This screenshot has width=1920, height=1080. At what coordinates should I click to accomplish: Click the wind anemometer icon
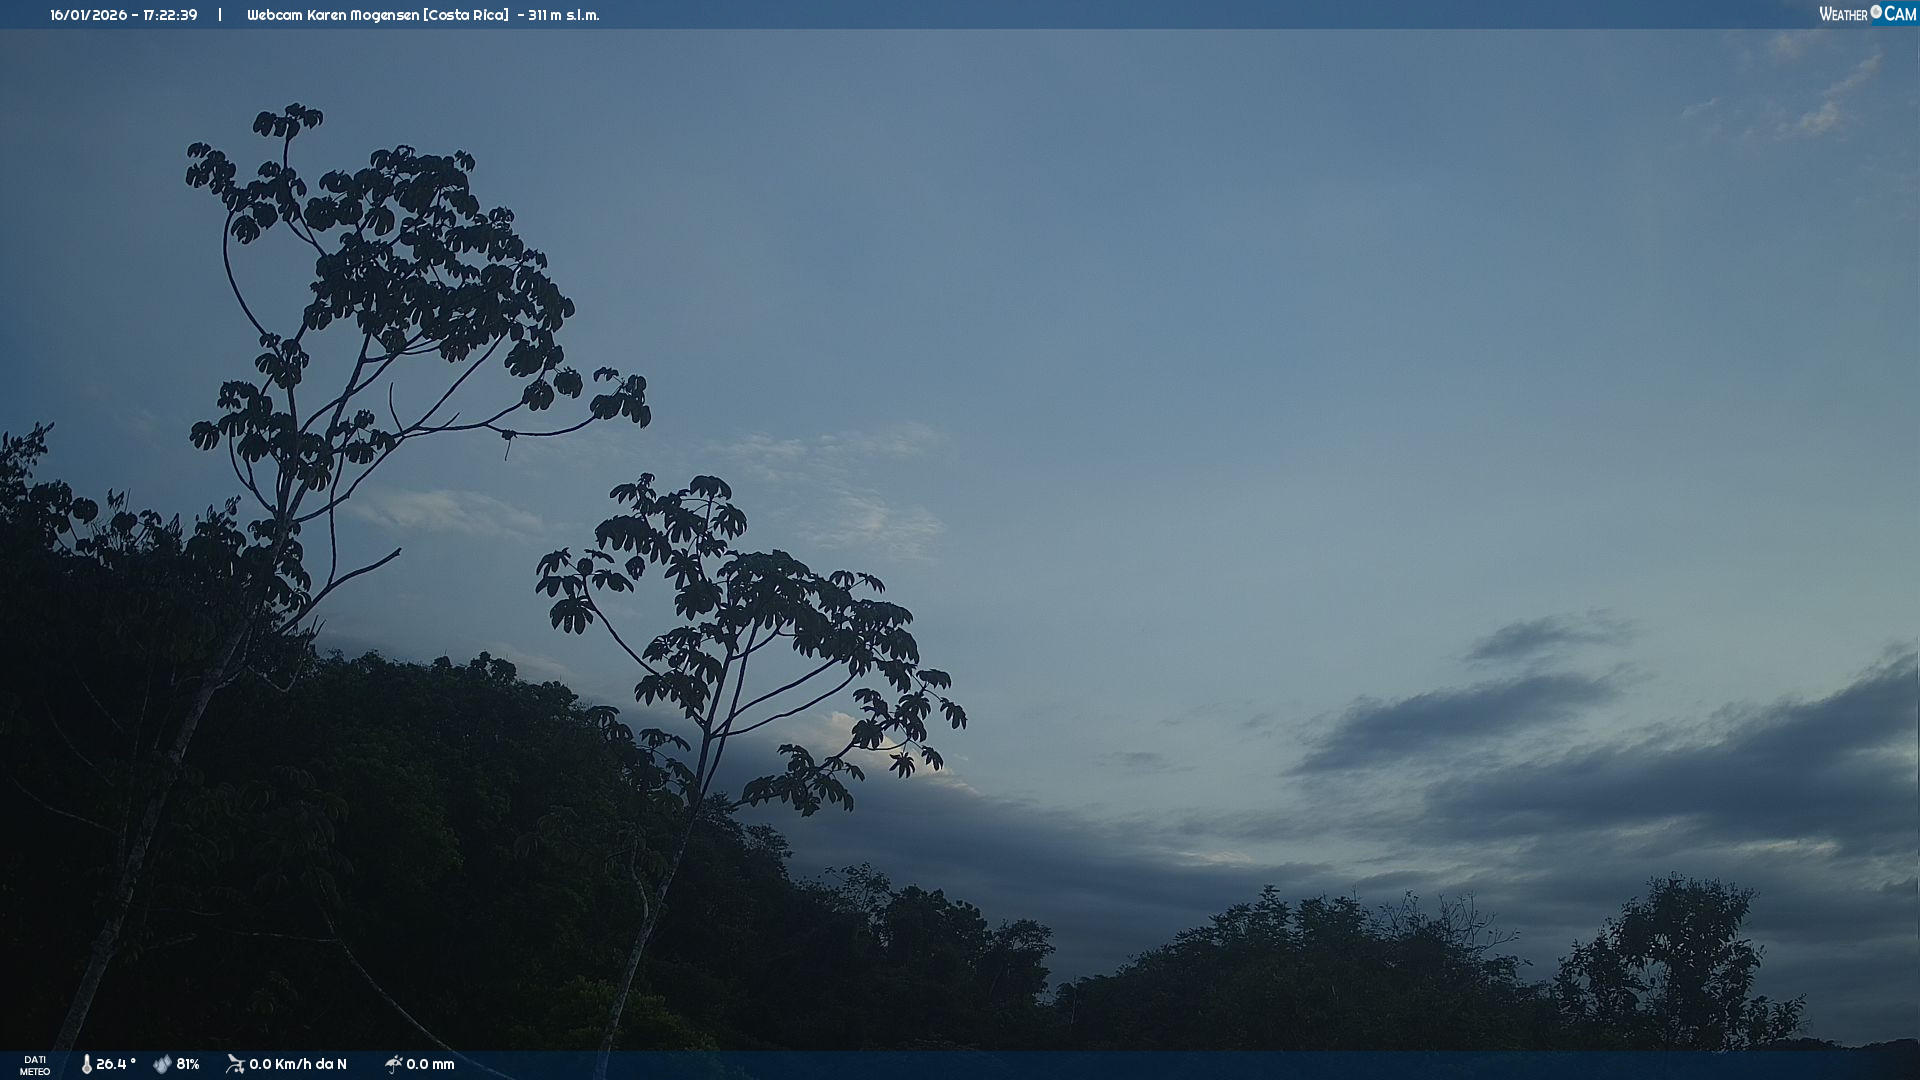pos(235,1064)
